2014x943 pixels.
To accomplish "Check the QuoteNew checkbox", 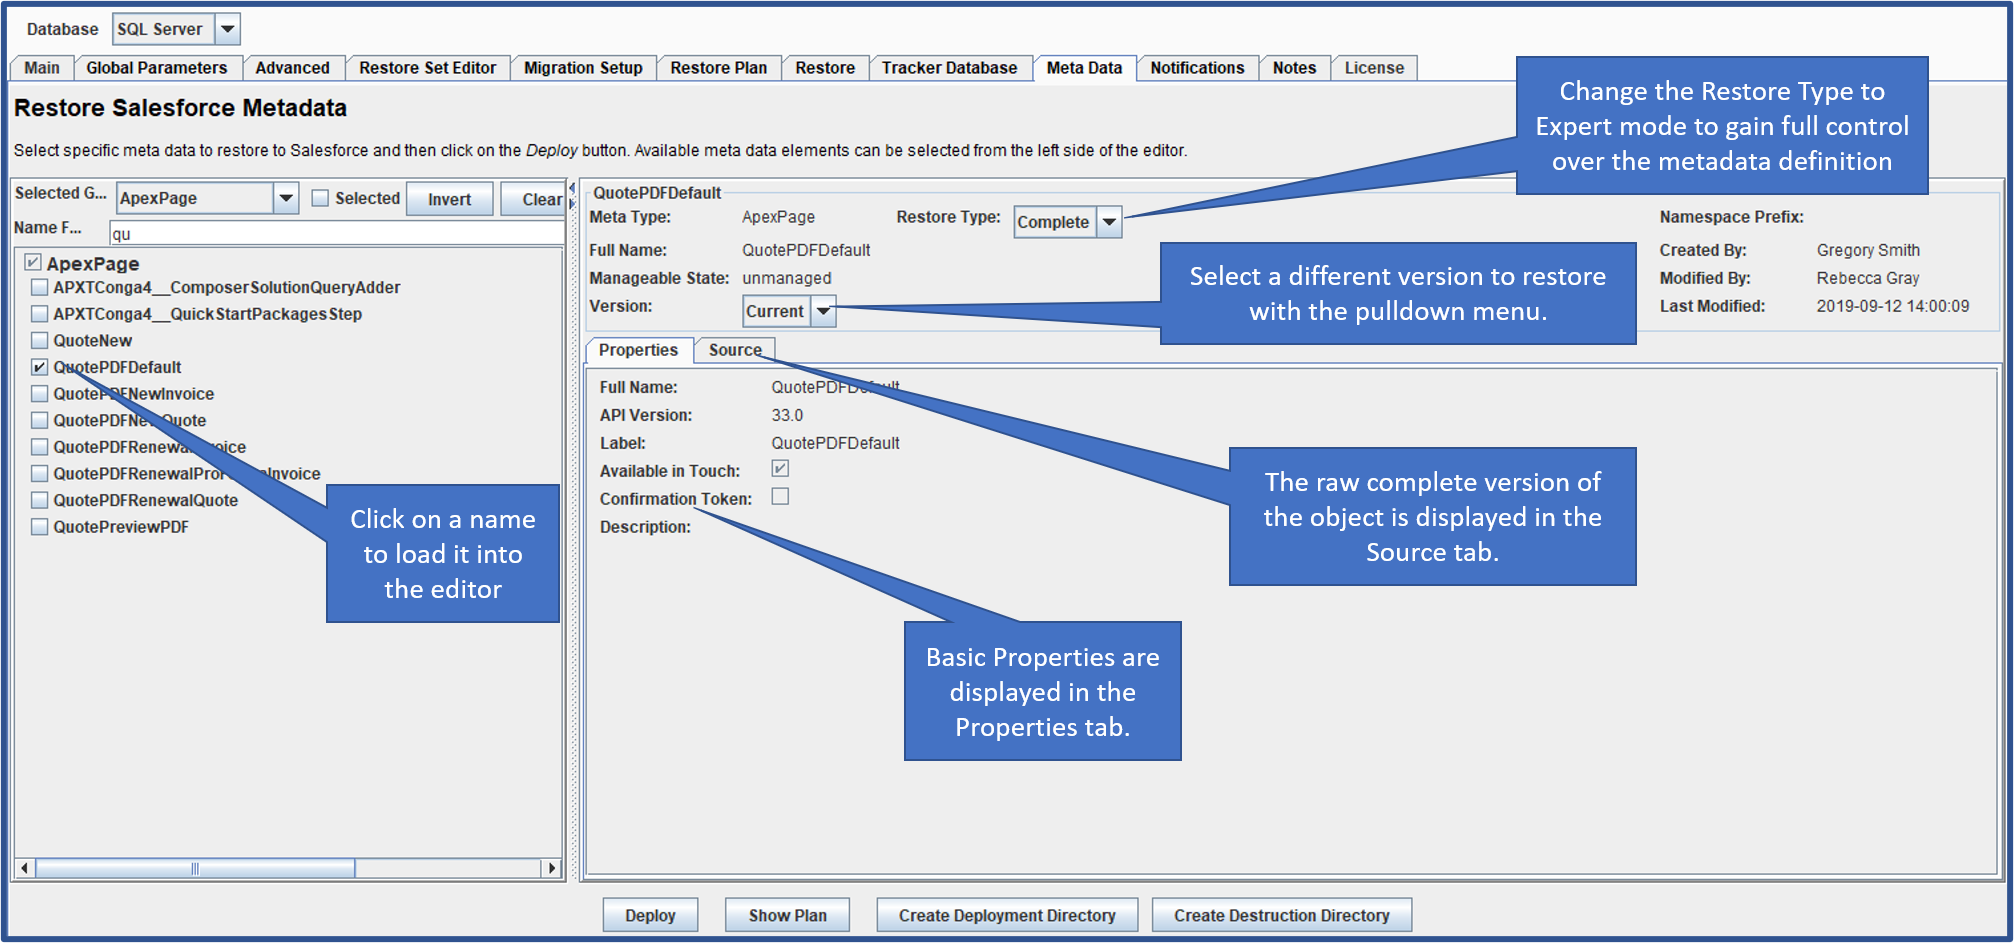I will point(40,340).
